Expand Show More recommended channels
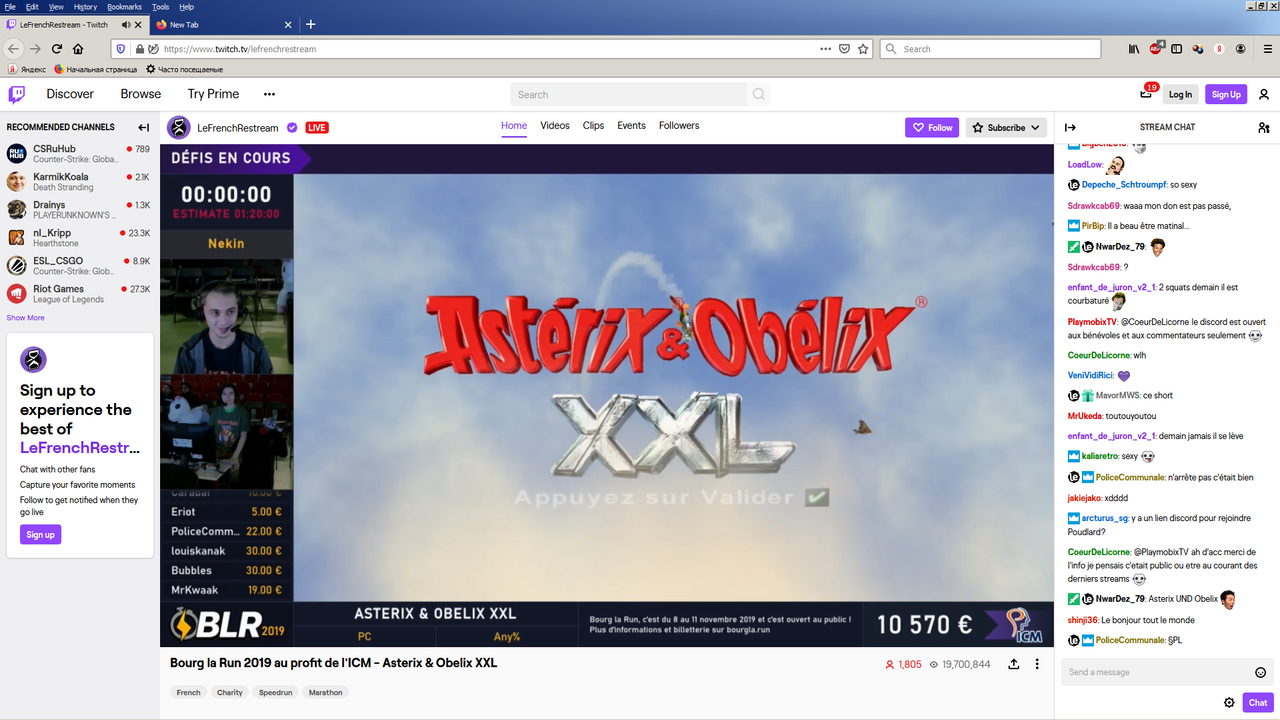Viewport: 1280px width, 720px height. (26, 317)
